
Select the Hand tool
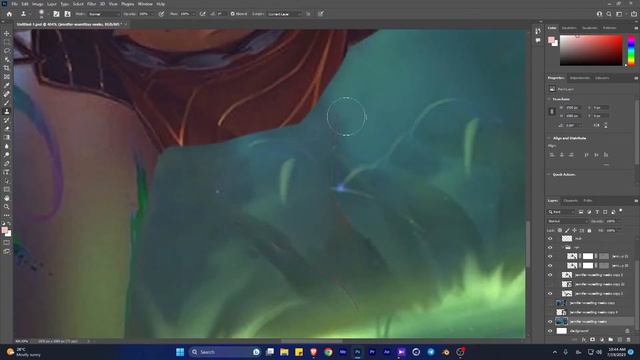click(x=7, y=198)
